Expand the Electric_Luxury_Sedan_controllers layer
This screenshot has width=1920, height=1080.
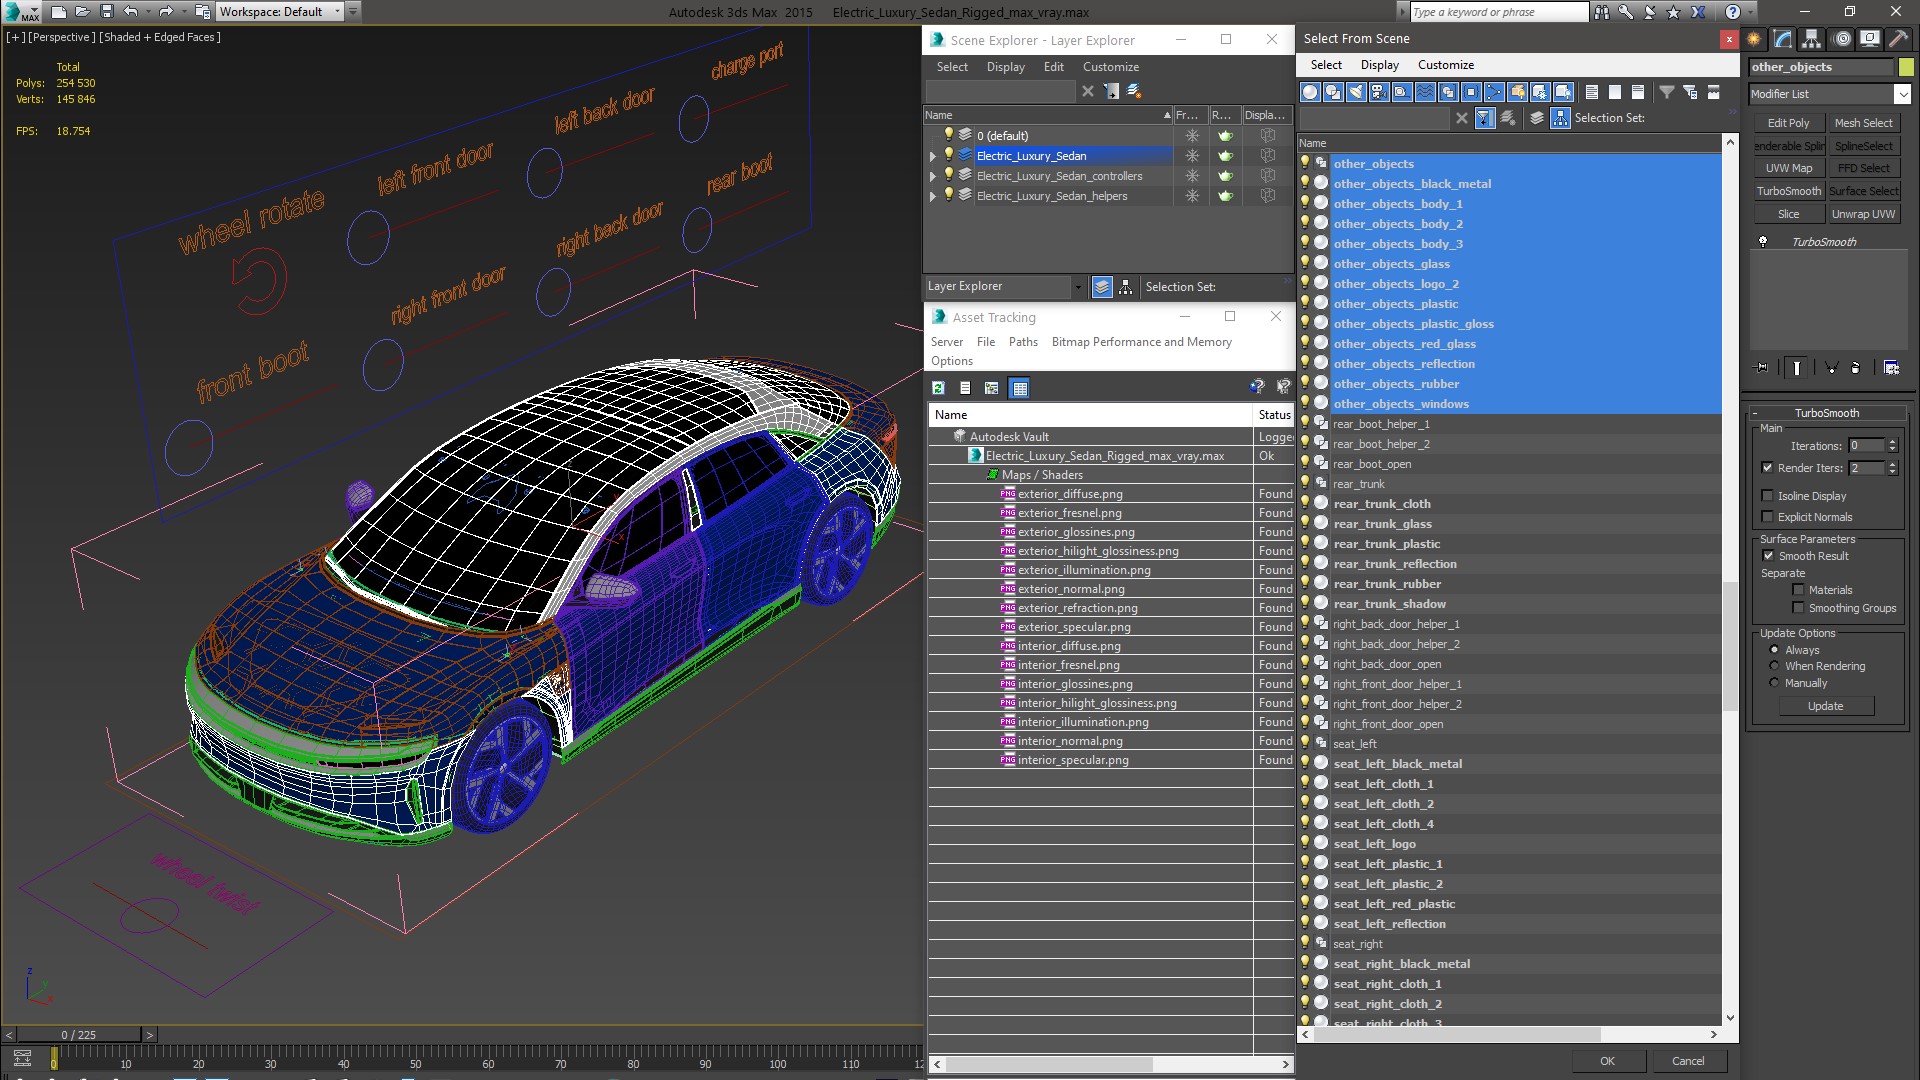[933, 176]
